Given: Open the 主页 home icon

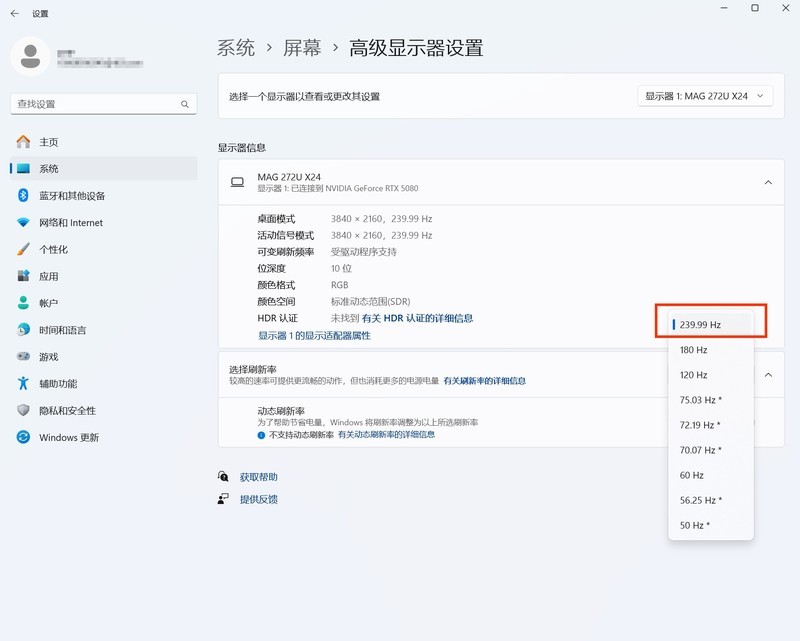Looking at the screenshot, I should pyautogui.click(x=23, y=142).
